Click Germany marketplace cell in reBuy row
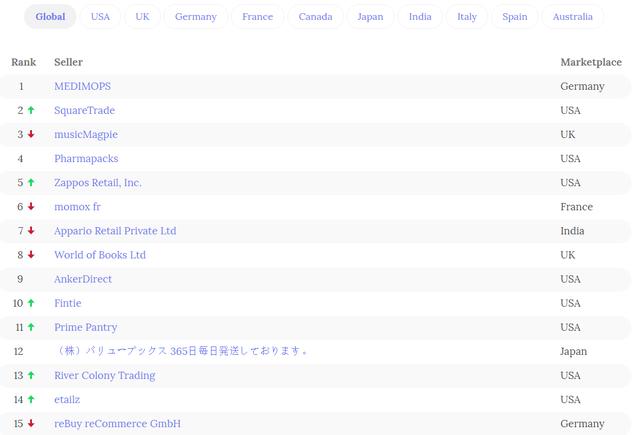 (x=582, y=424)
